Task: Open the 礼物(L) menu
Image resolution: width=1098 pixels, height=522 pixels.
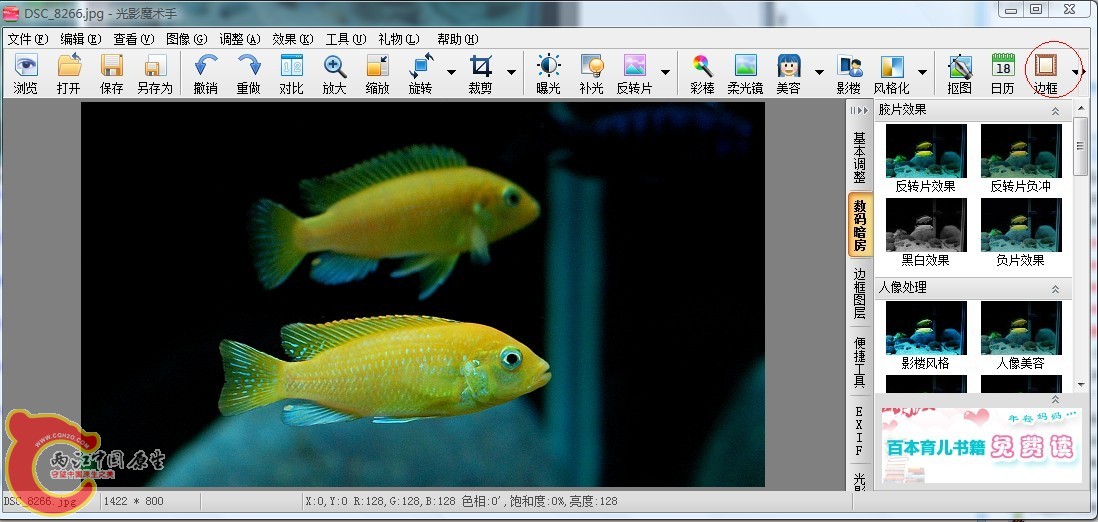Action: [x=398, y=39]
